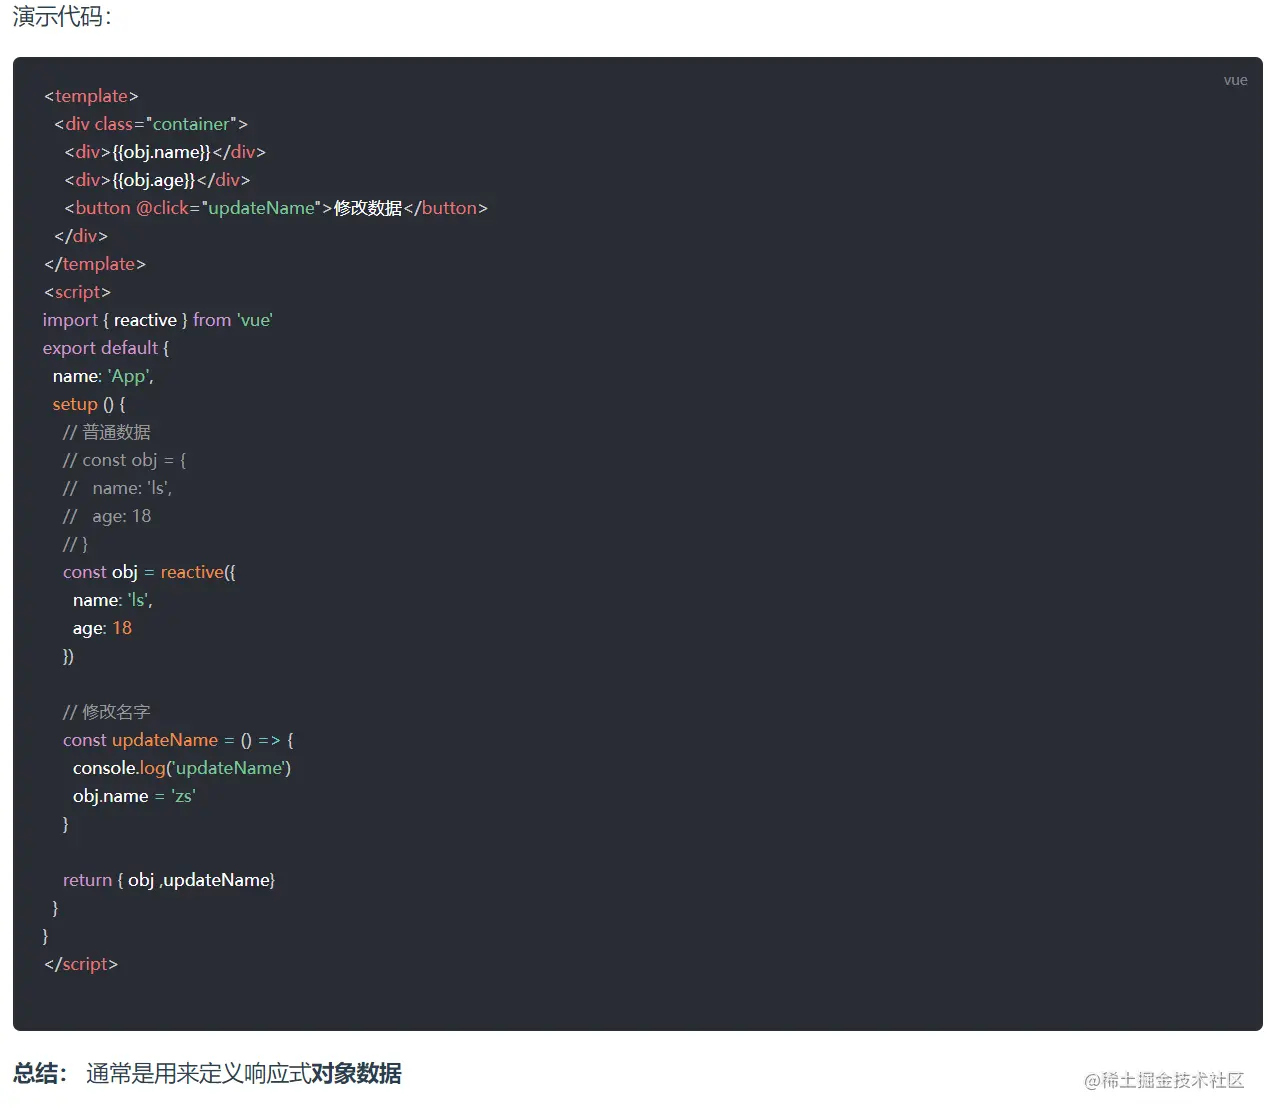The image size is (1273, 1119).
Task: Click the name: 'App', line
Action: (x=103, y=376)
